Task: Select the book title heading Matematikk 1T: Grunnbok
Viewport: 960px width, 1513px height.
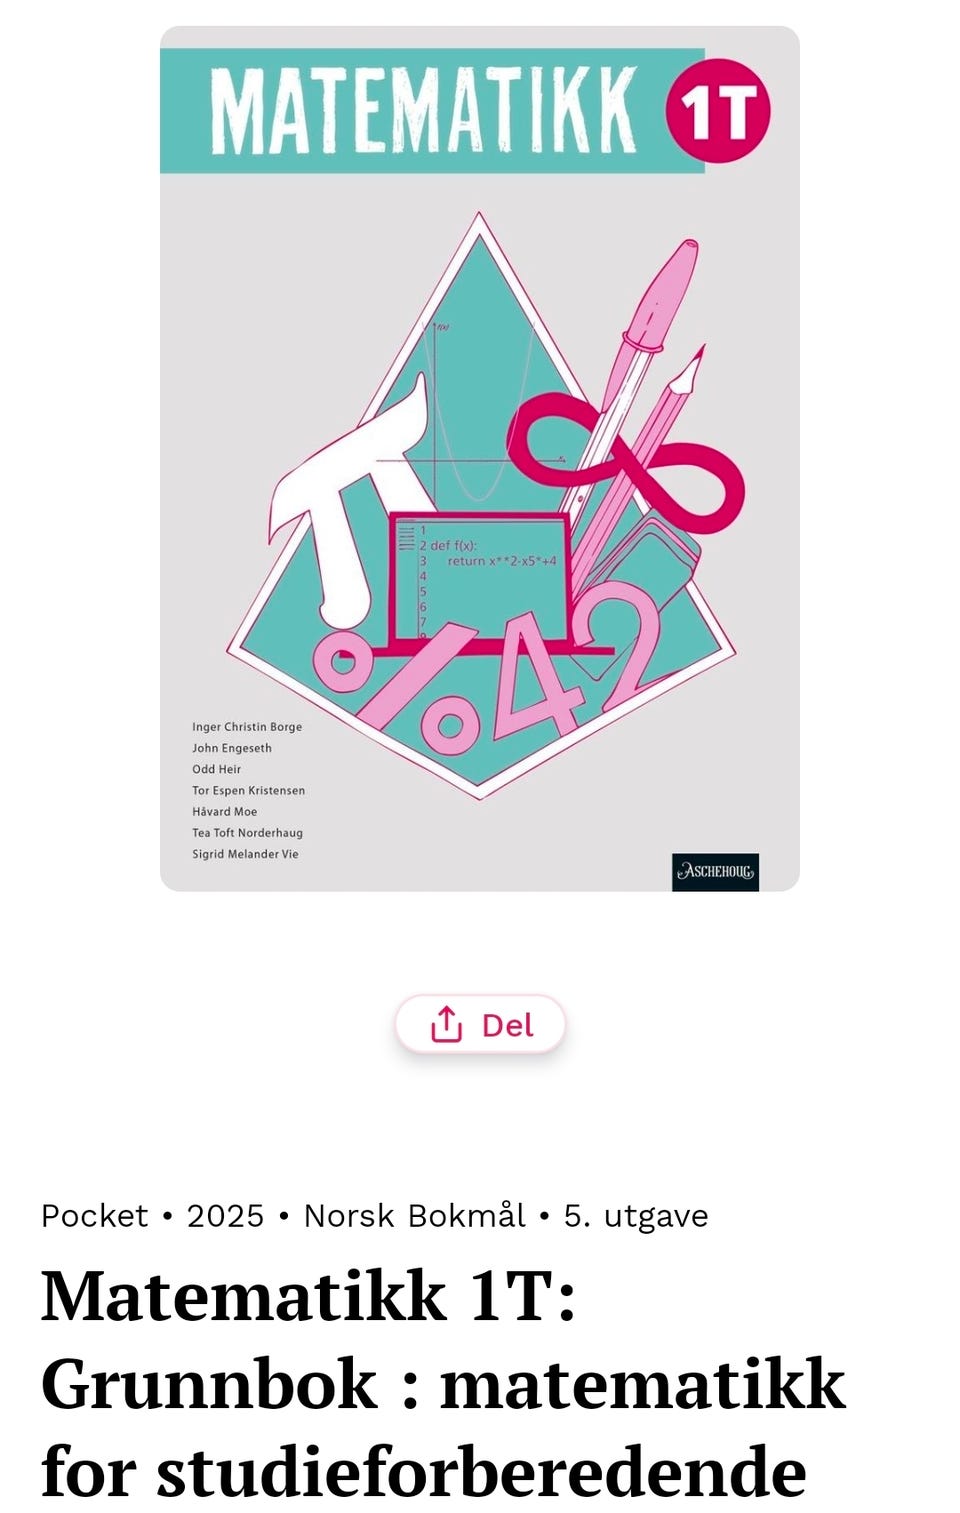Action: click(443, 1382)
